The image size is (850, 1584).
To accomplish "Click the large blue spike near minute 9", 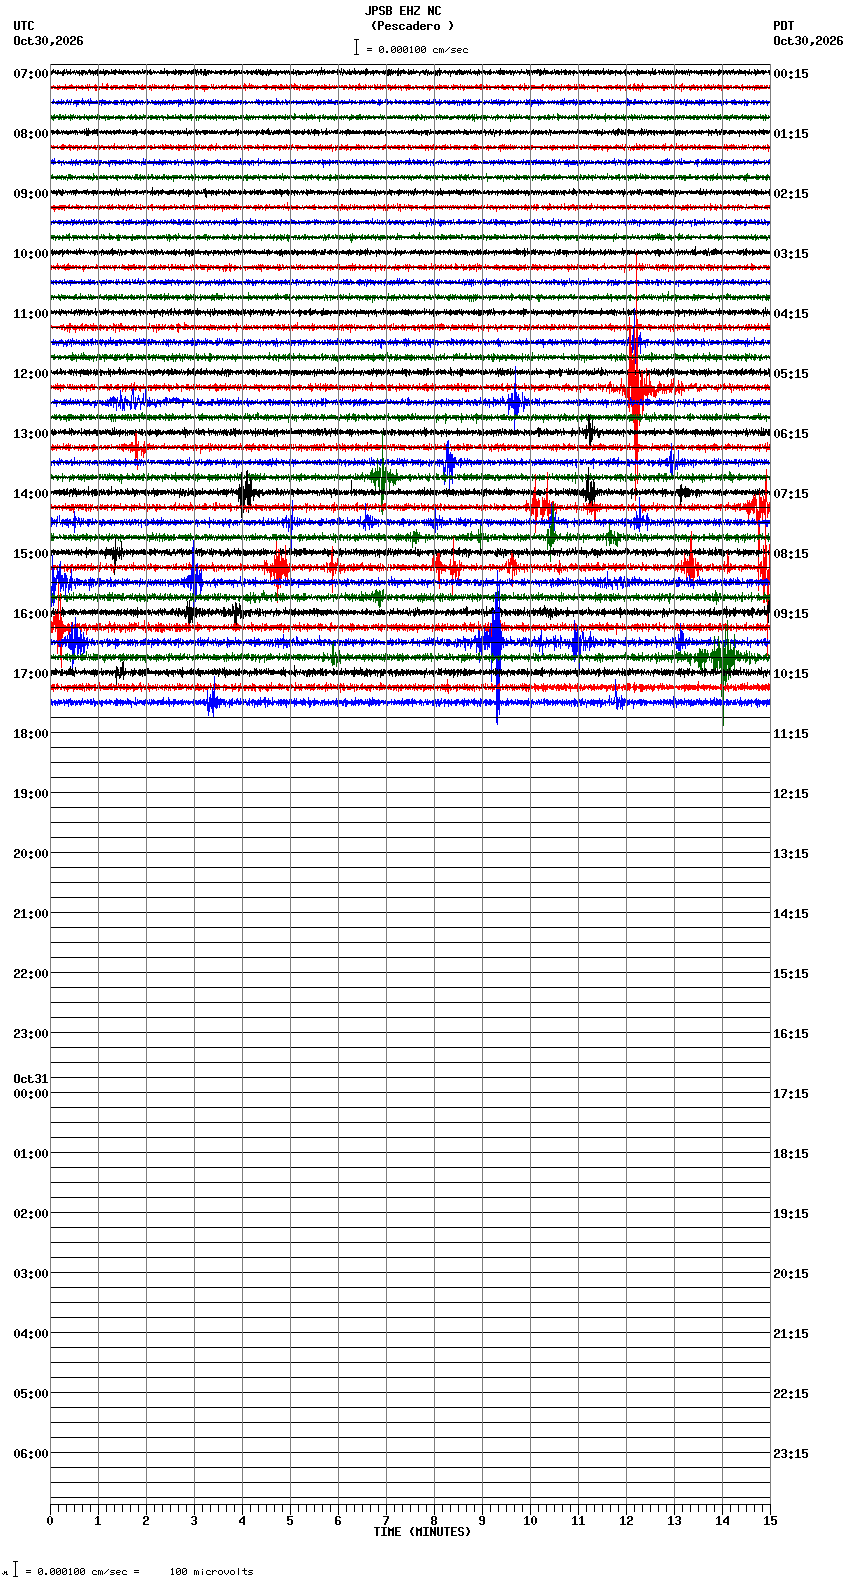I will coord(497,640).
